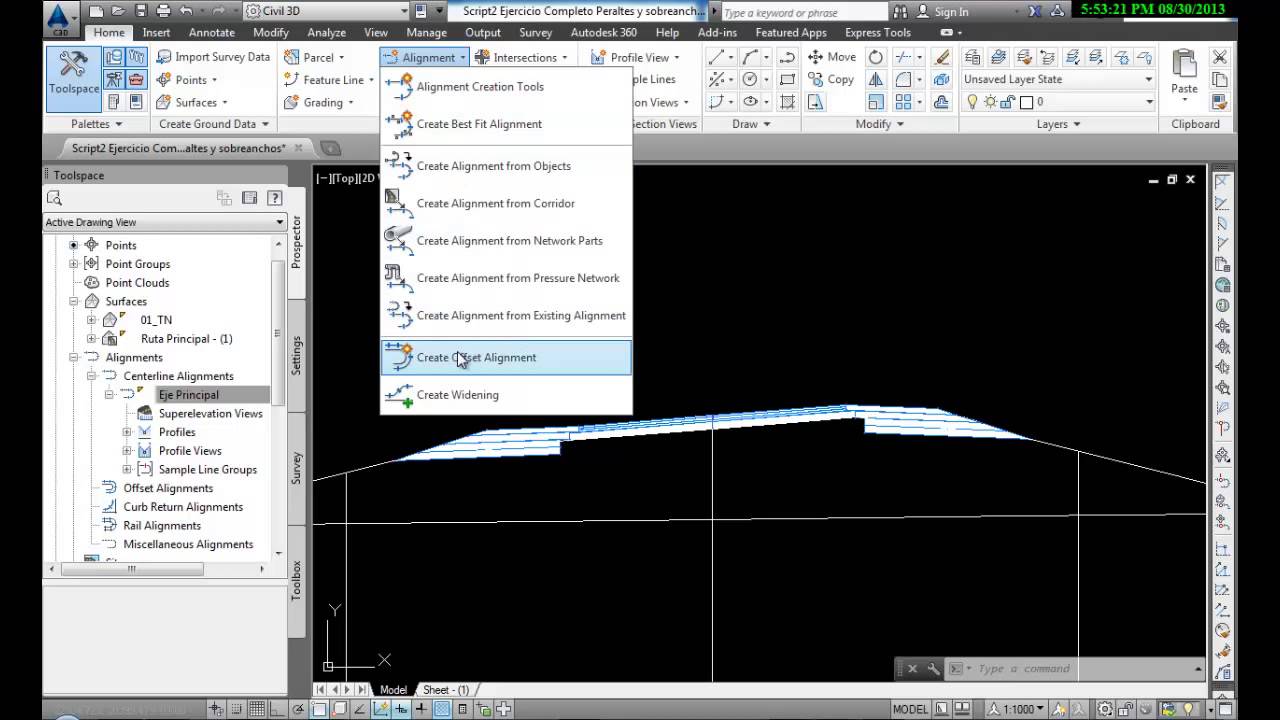Choose Create Widening menu item
This screenshot has width=1280, height=720.
click(506, 395)
